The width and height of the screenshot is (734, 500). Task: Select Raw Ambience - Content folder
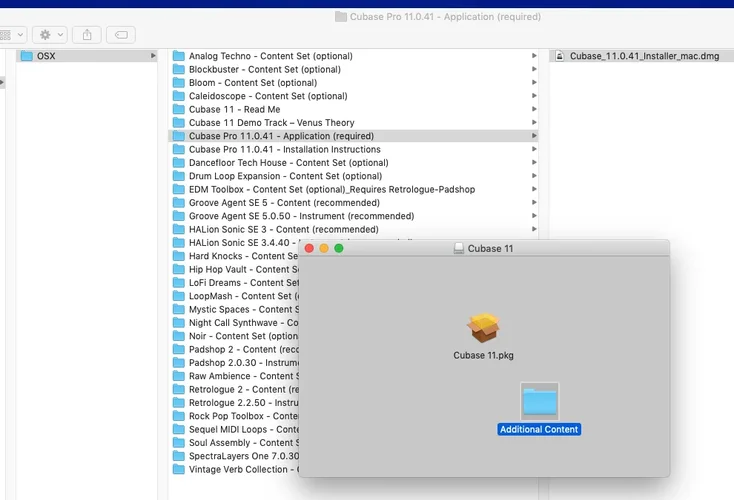point(234,376)
